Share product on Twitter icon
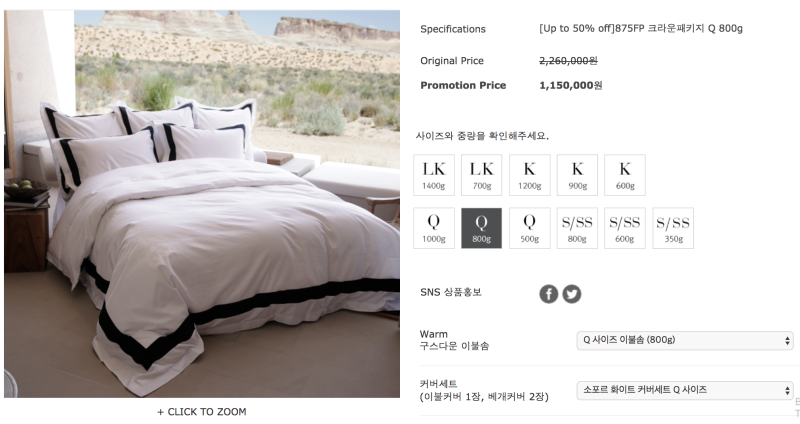Image resolution: width=800 pixels, height=424 pixels. pyautogui.click(x=571, y=294)
